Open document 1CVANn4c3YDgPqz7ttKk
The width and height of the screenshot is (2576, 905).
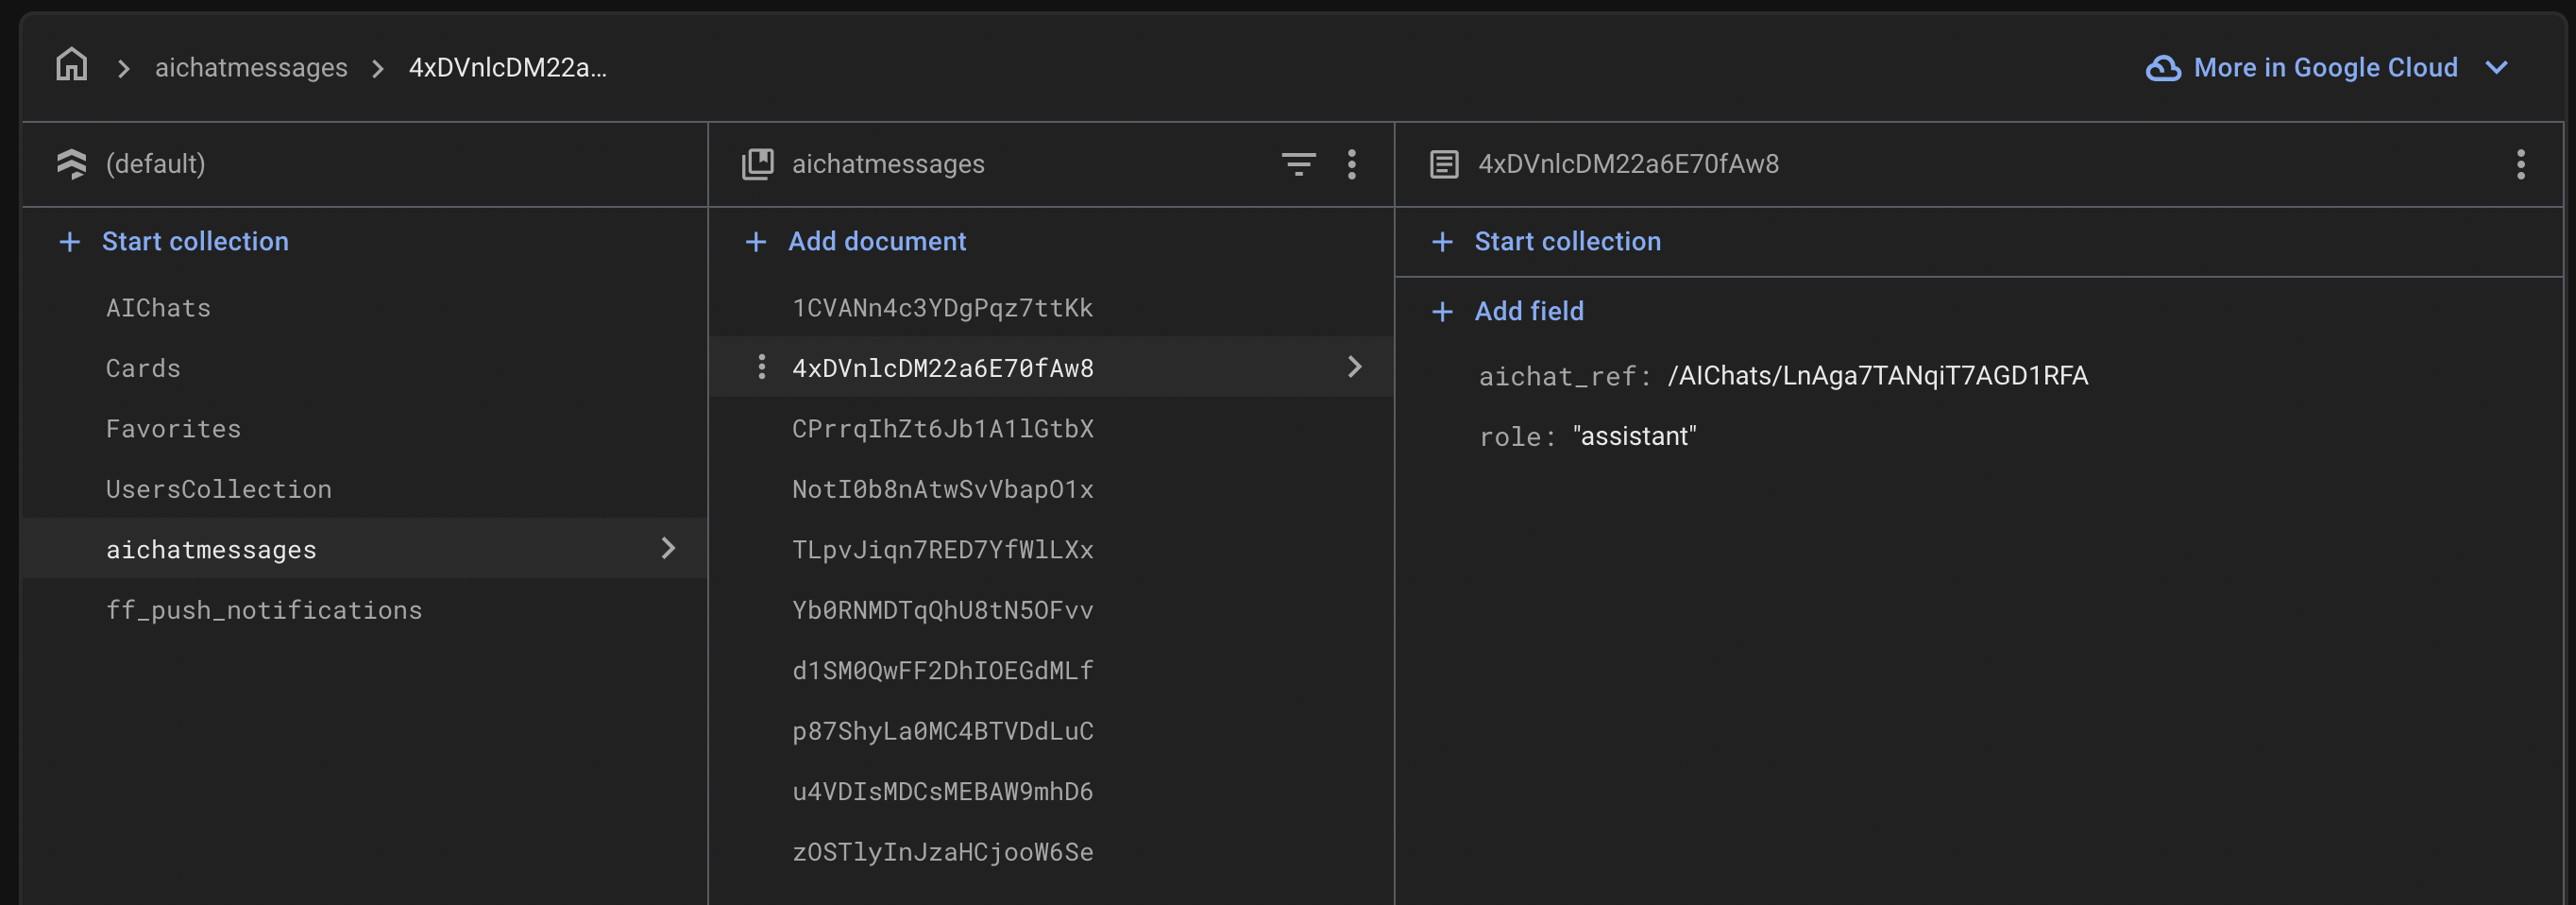[x=942, y=308]
